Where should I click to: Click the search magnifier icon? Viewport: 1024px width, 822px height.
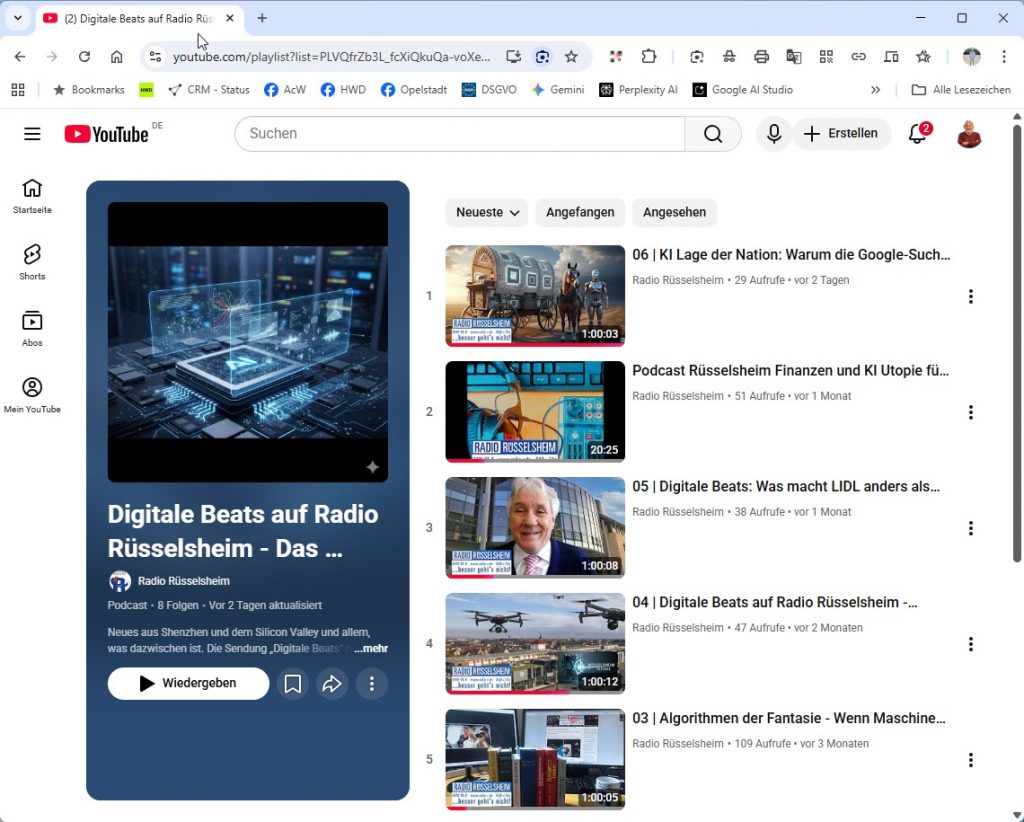(x=713, y=133)
